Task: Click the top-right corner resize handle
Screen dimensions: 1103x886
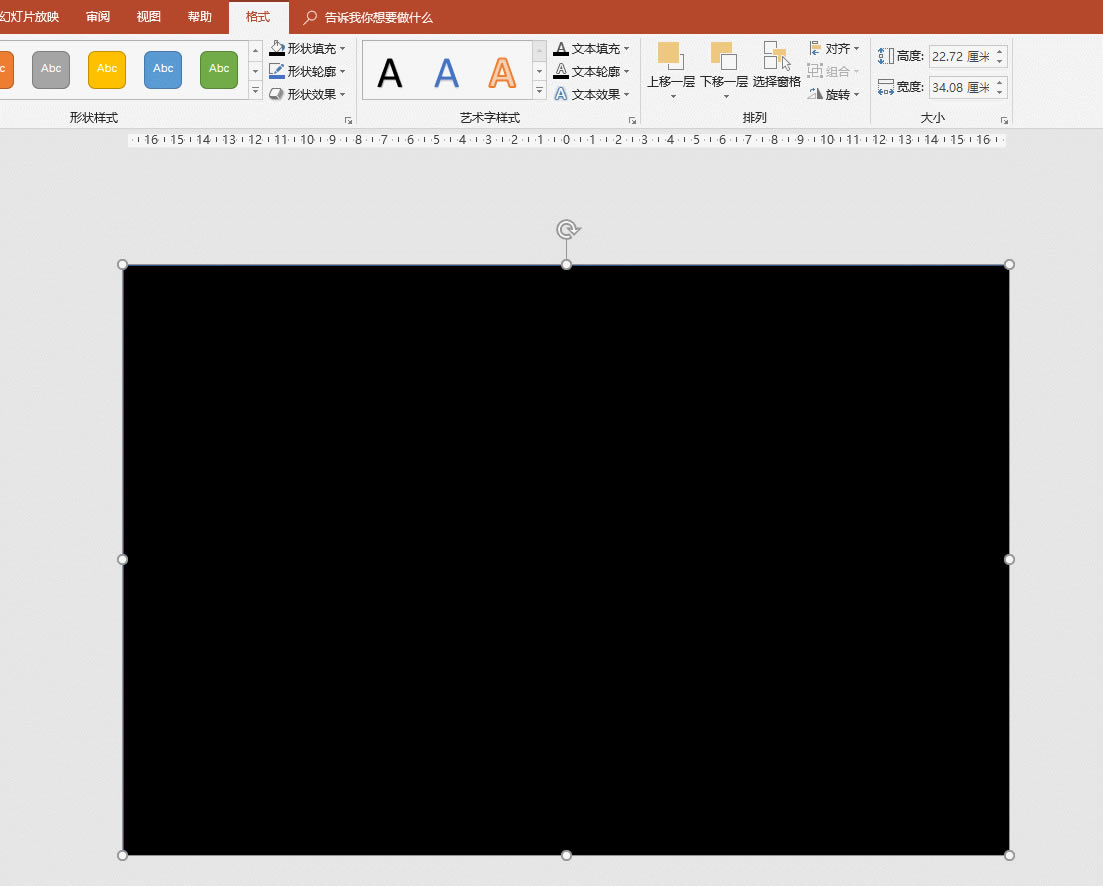Action: pyautogui.click(x=1009, y=264)
